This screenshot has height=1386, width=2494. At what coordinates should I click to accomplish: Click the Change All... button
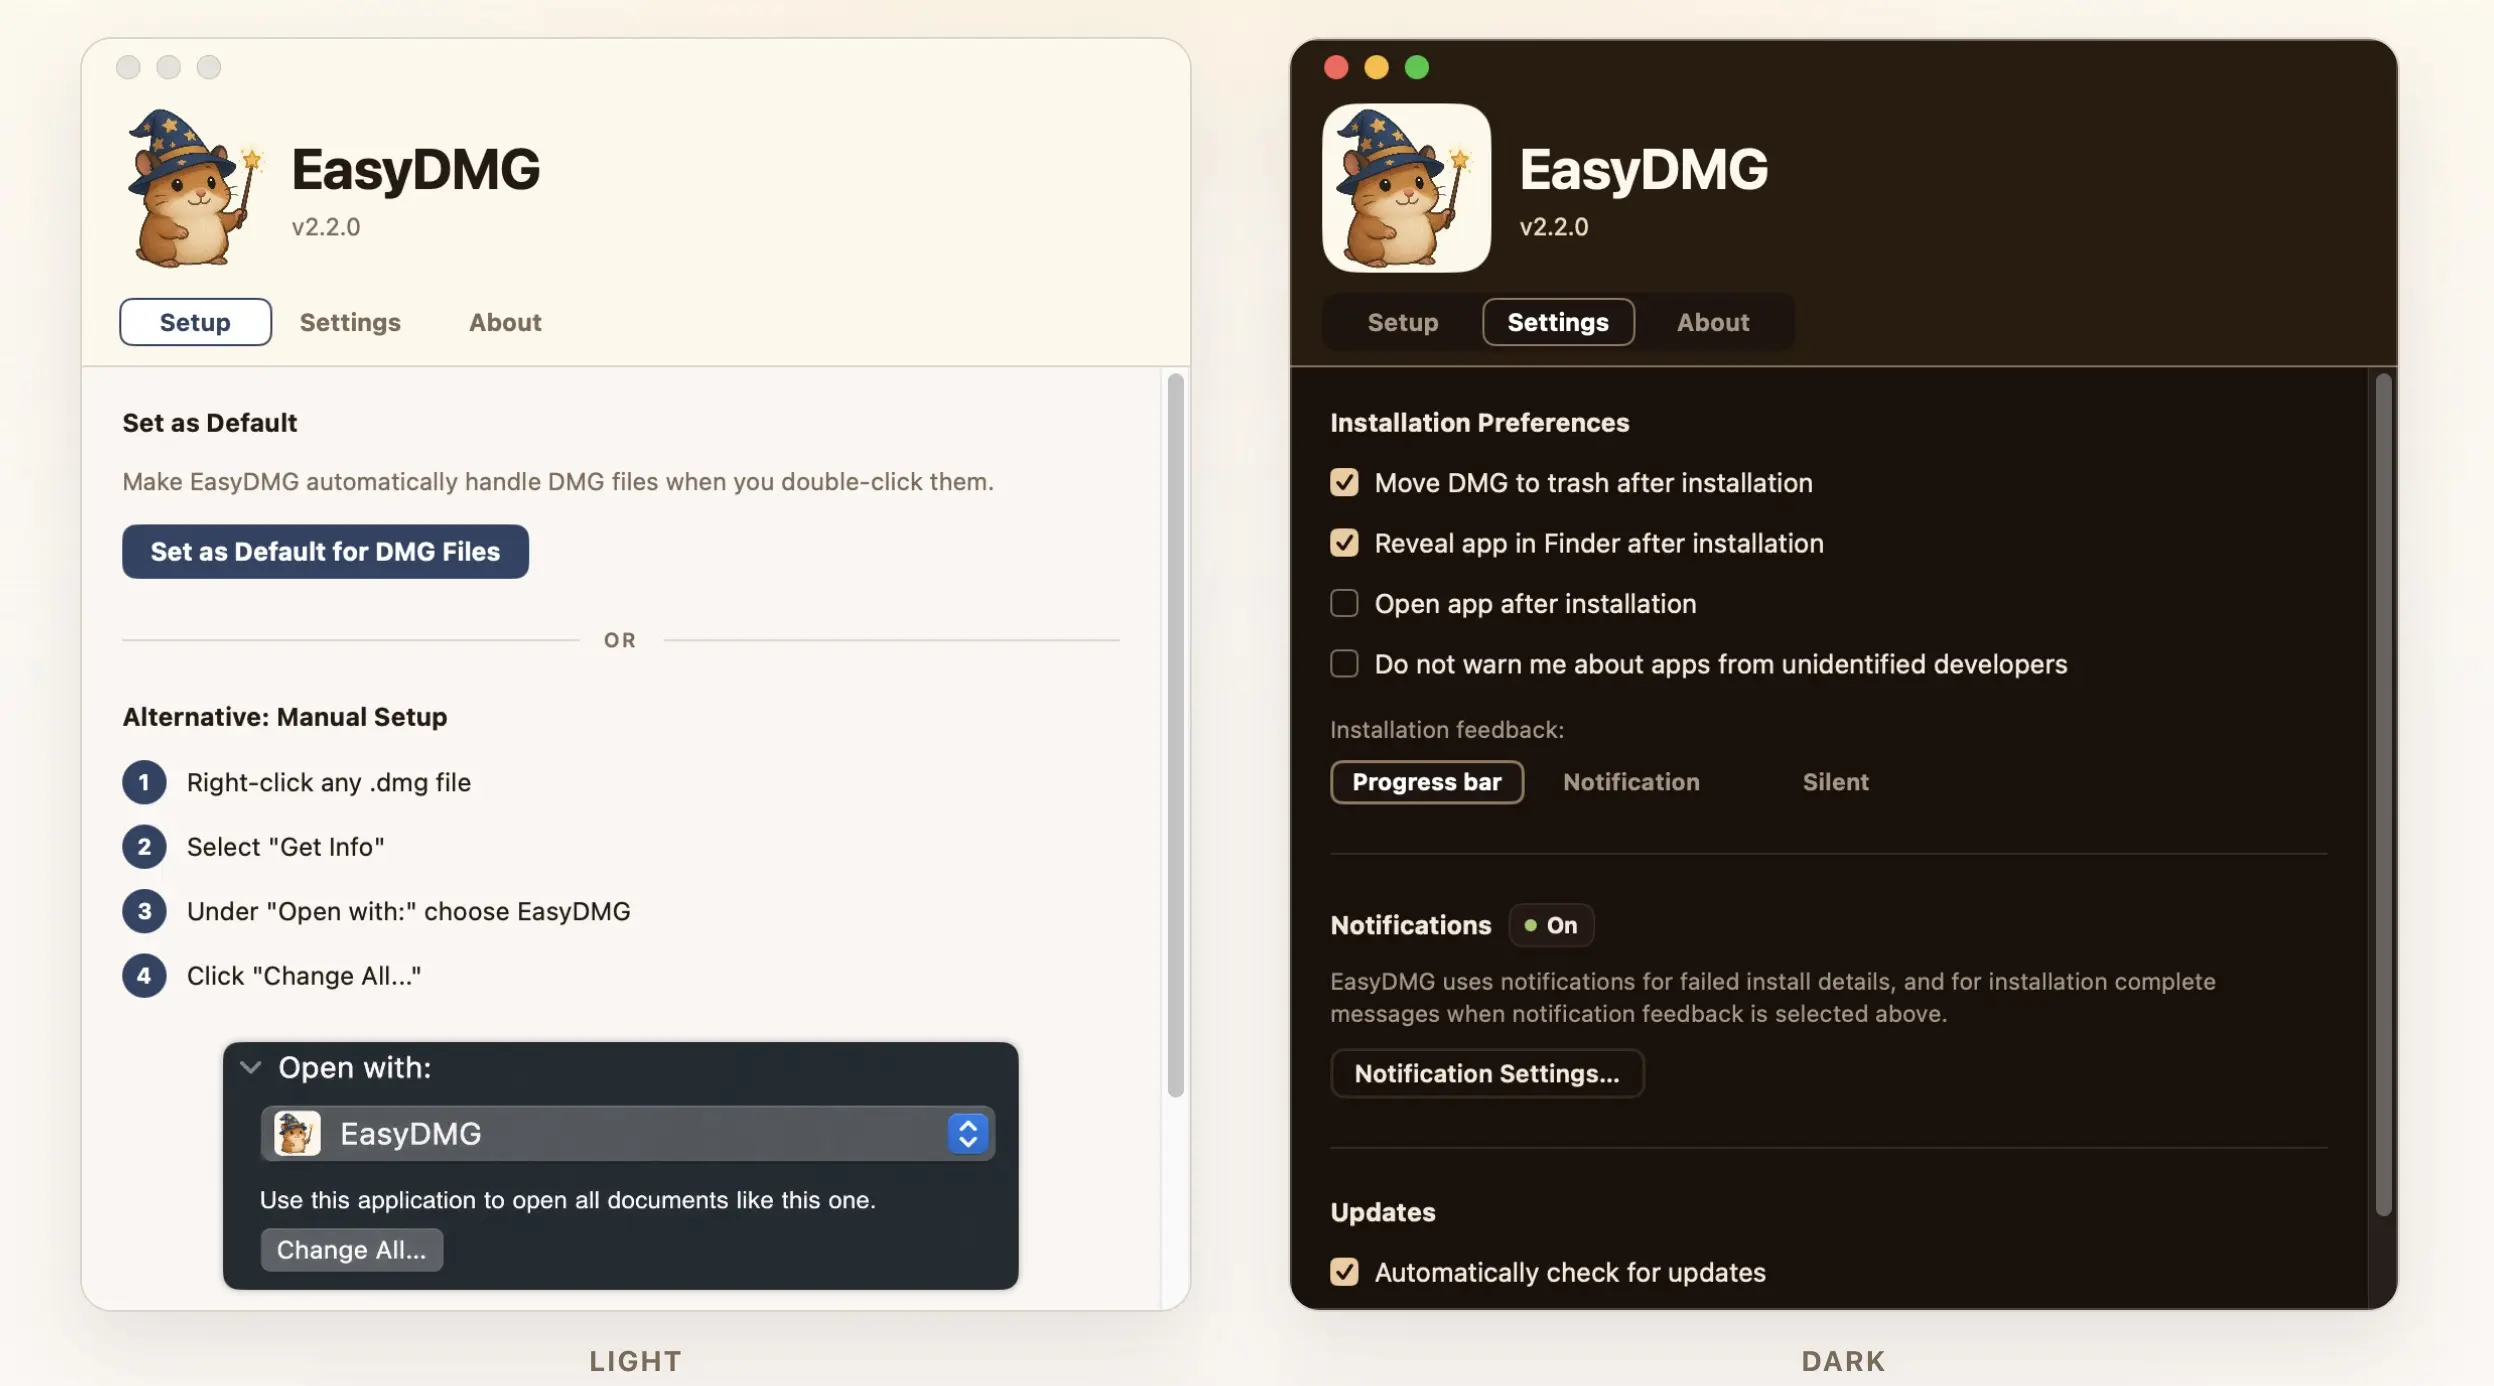click(x=351, y=1250)
